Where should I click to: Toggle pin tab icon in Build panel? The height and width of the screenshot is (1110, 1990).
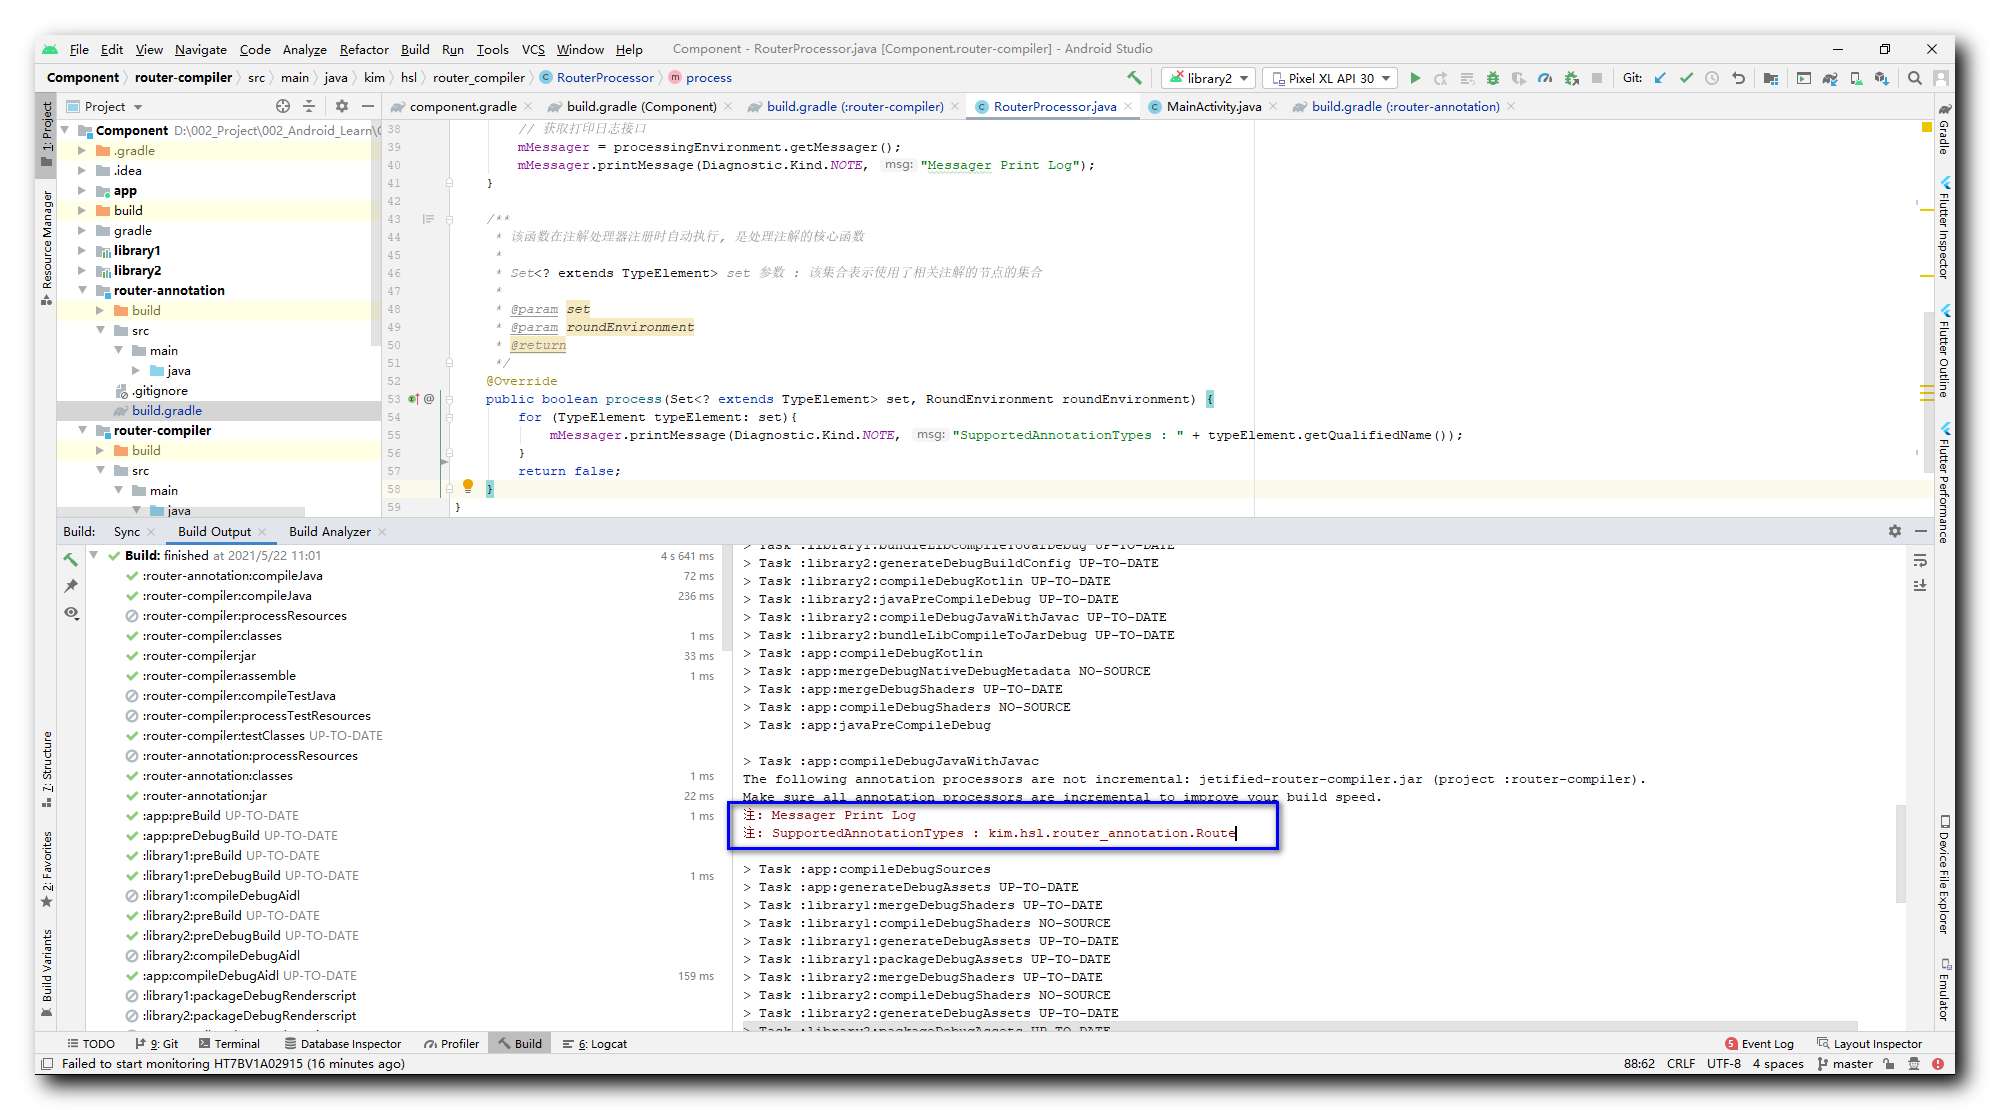point(71,586)
